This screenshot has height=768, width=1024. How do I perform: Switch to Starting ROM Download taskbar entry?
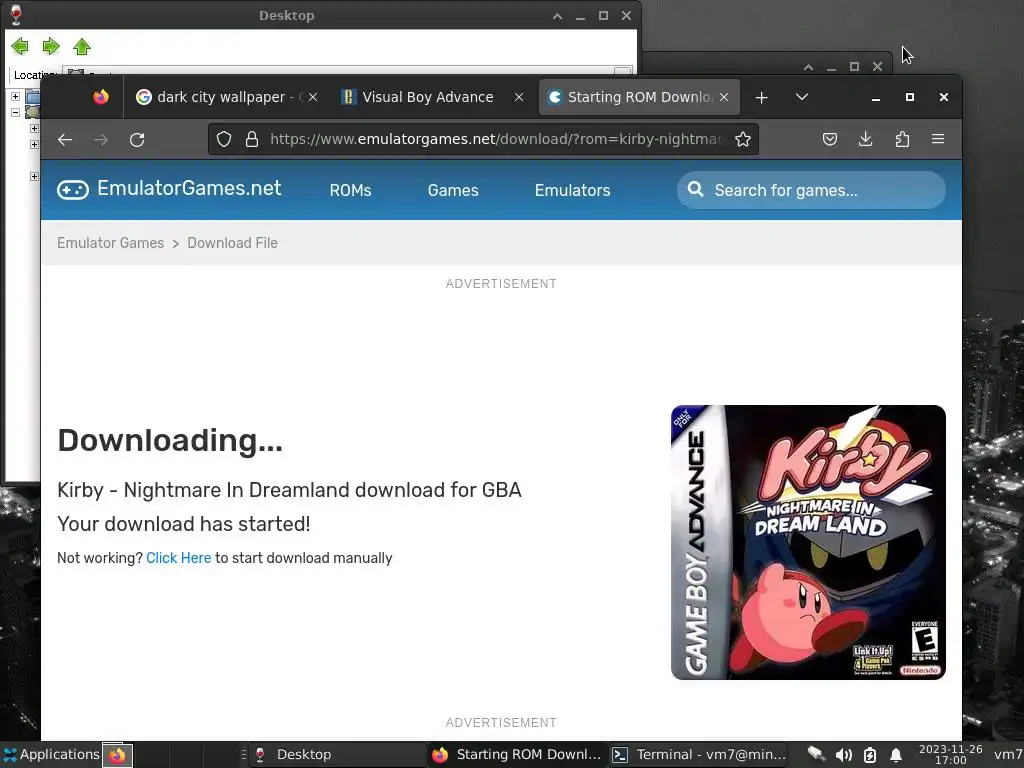pyautogui.click(x=517, y=754)
